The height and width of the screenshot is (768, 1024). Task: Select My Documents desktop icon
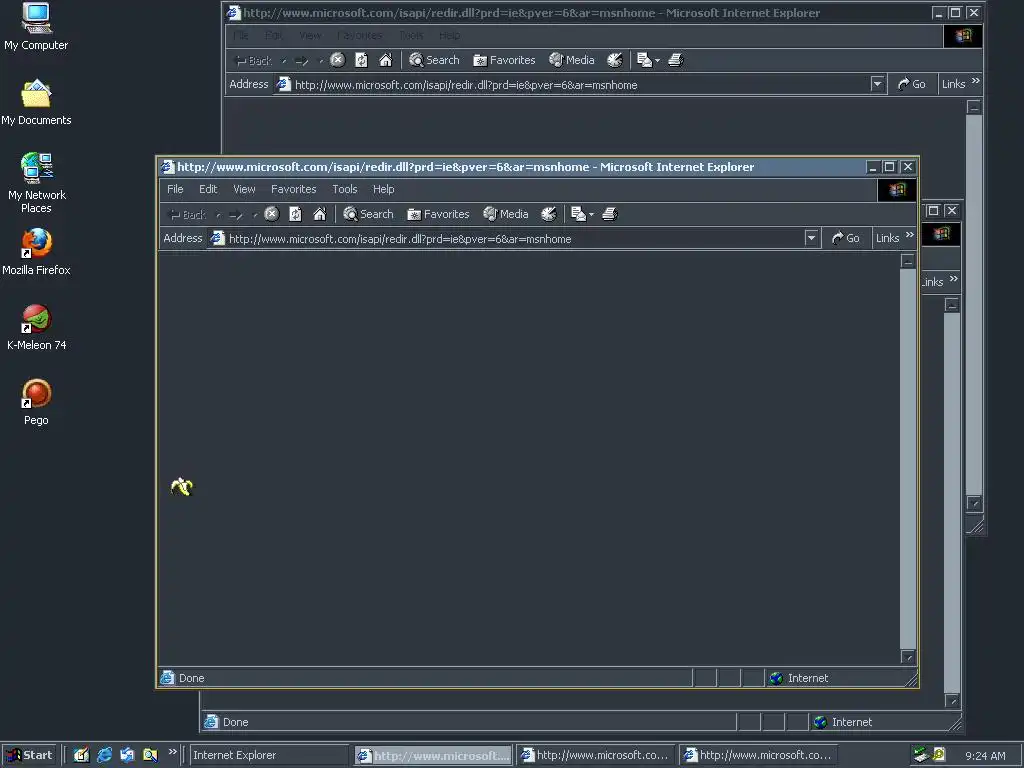click(x=36, y=103)
